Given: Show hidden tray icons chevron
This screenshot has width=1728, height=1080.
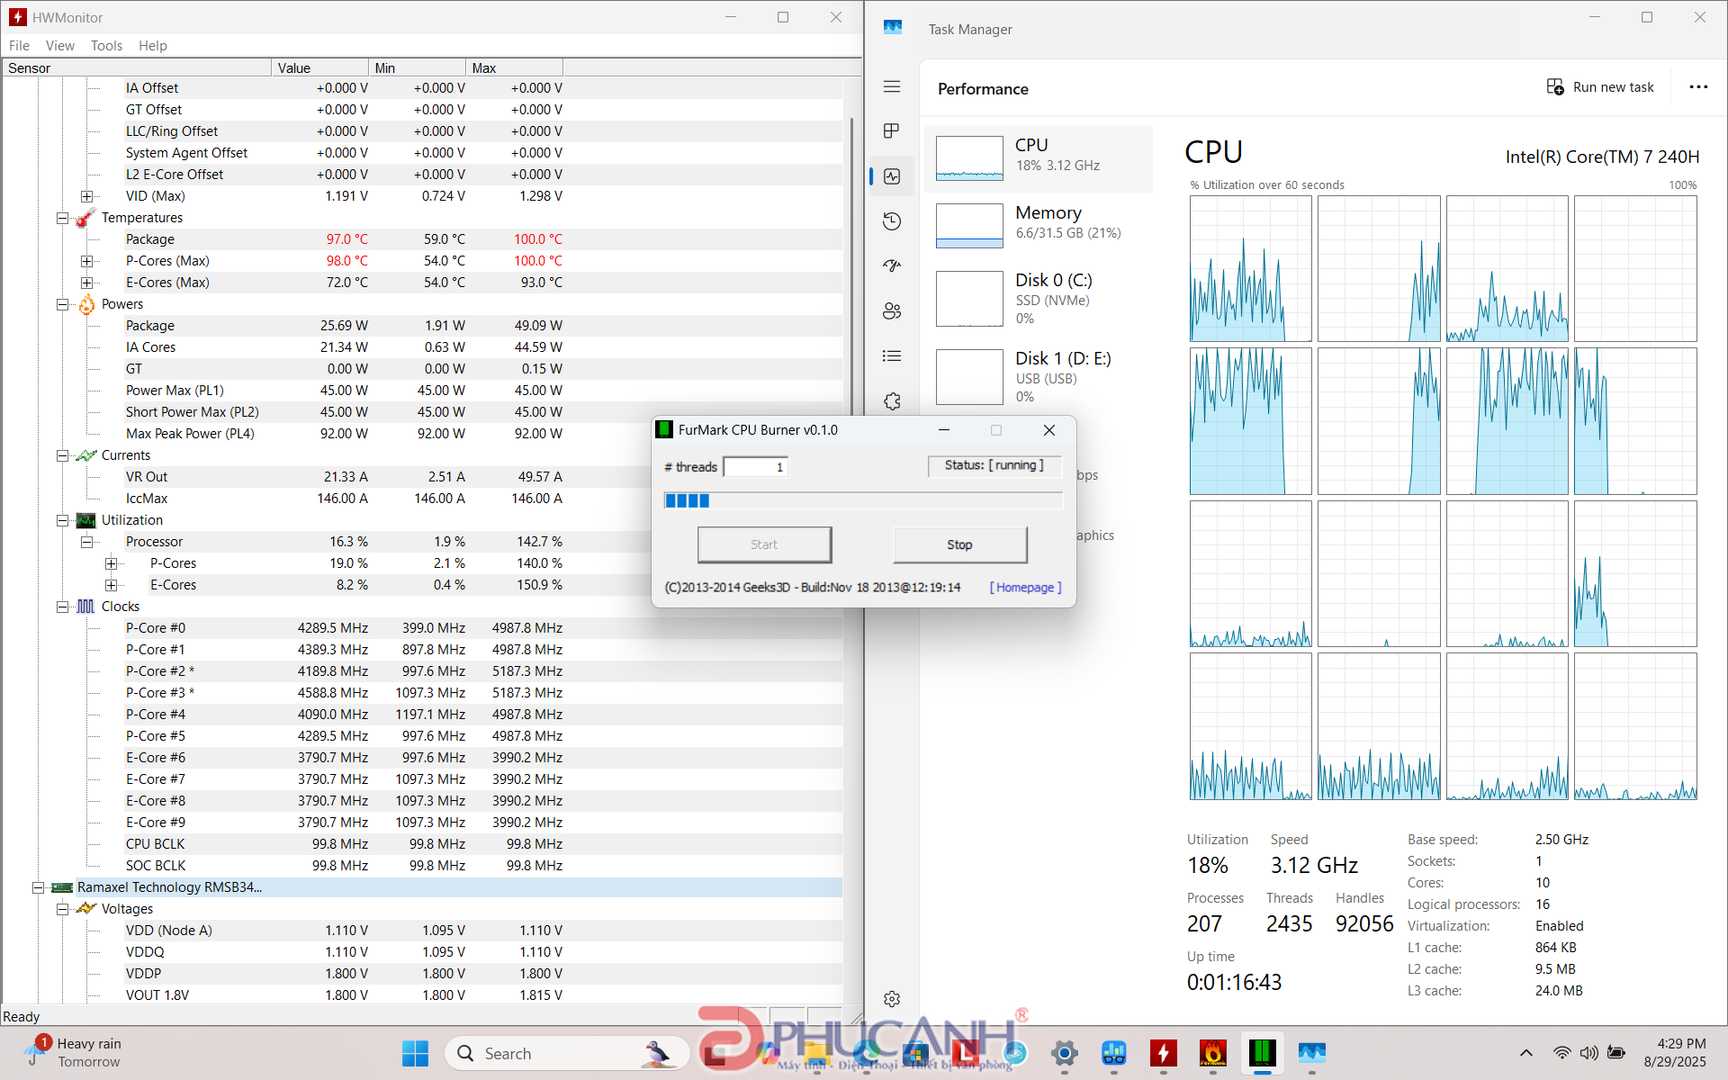Looking at the screenshot, I should 1526,1053.
